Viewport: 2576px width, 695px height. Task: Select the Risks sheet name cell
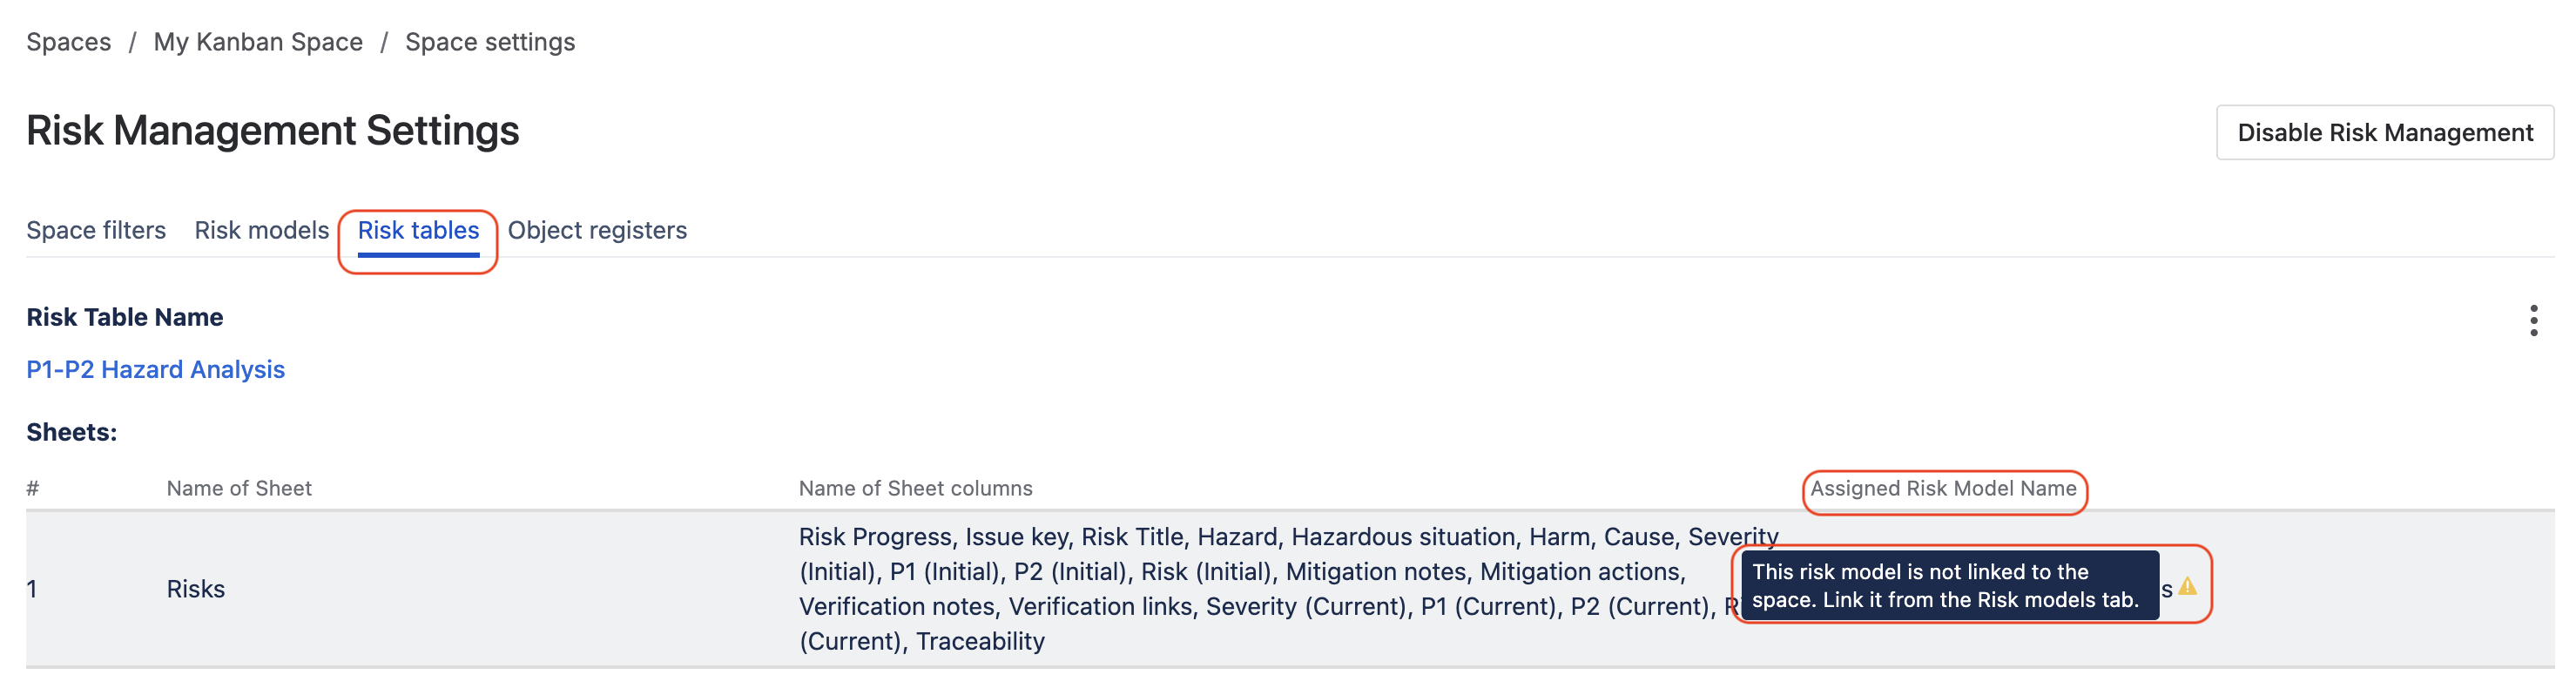(195, 589)
